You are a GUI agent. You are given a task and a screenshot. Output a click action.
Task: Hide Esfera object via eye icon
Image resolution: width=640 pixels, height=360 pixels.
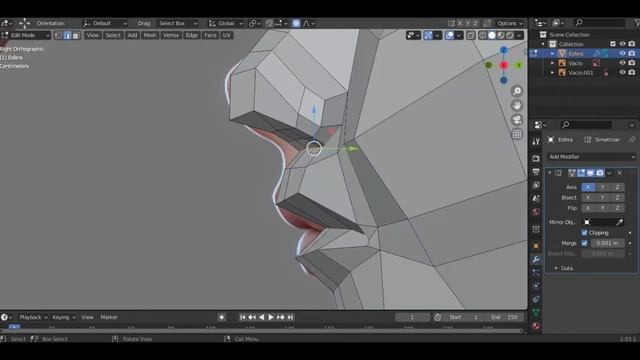tap(622, 53)
